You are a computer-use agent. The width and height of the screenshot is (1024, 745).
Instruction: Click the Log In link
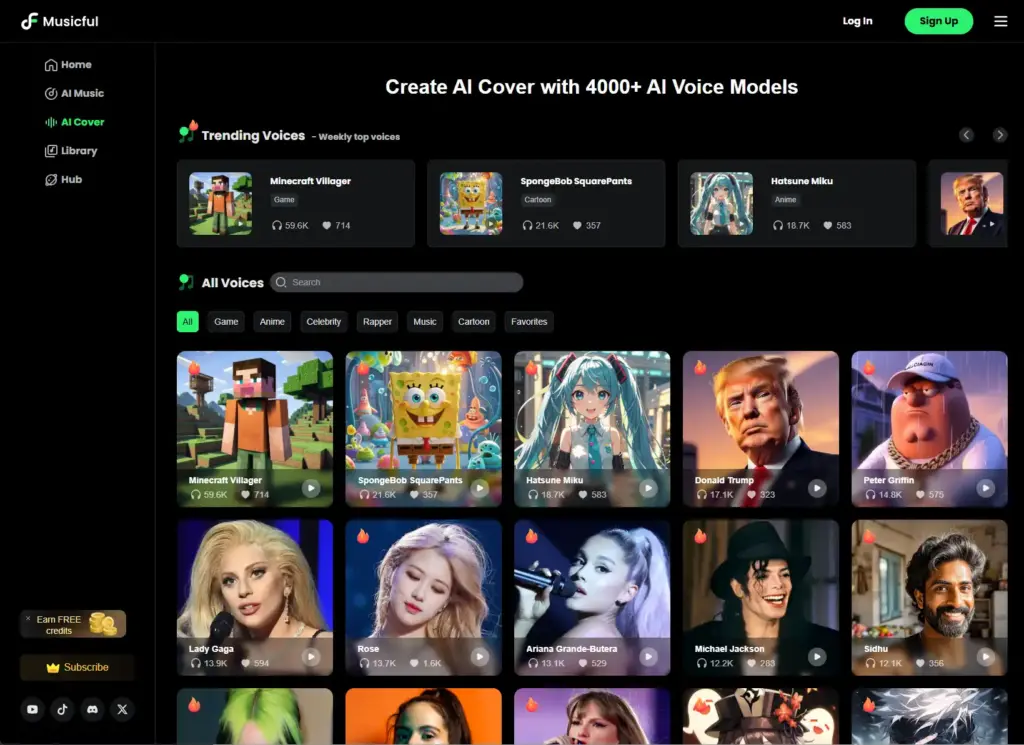tap(857, 21)
